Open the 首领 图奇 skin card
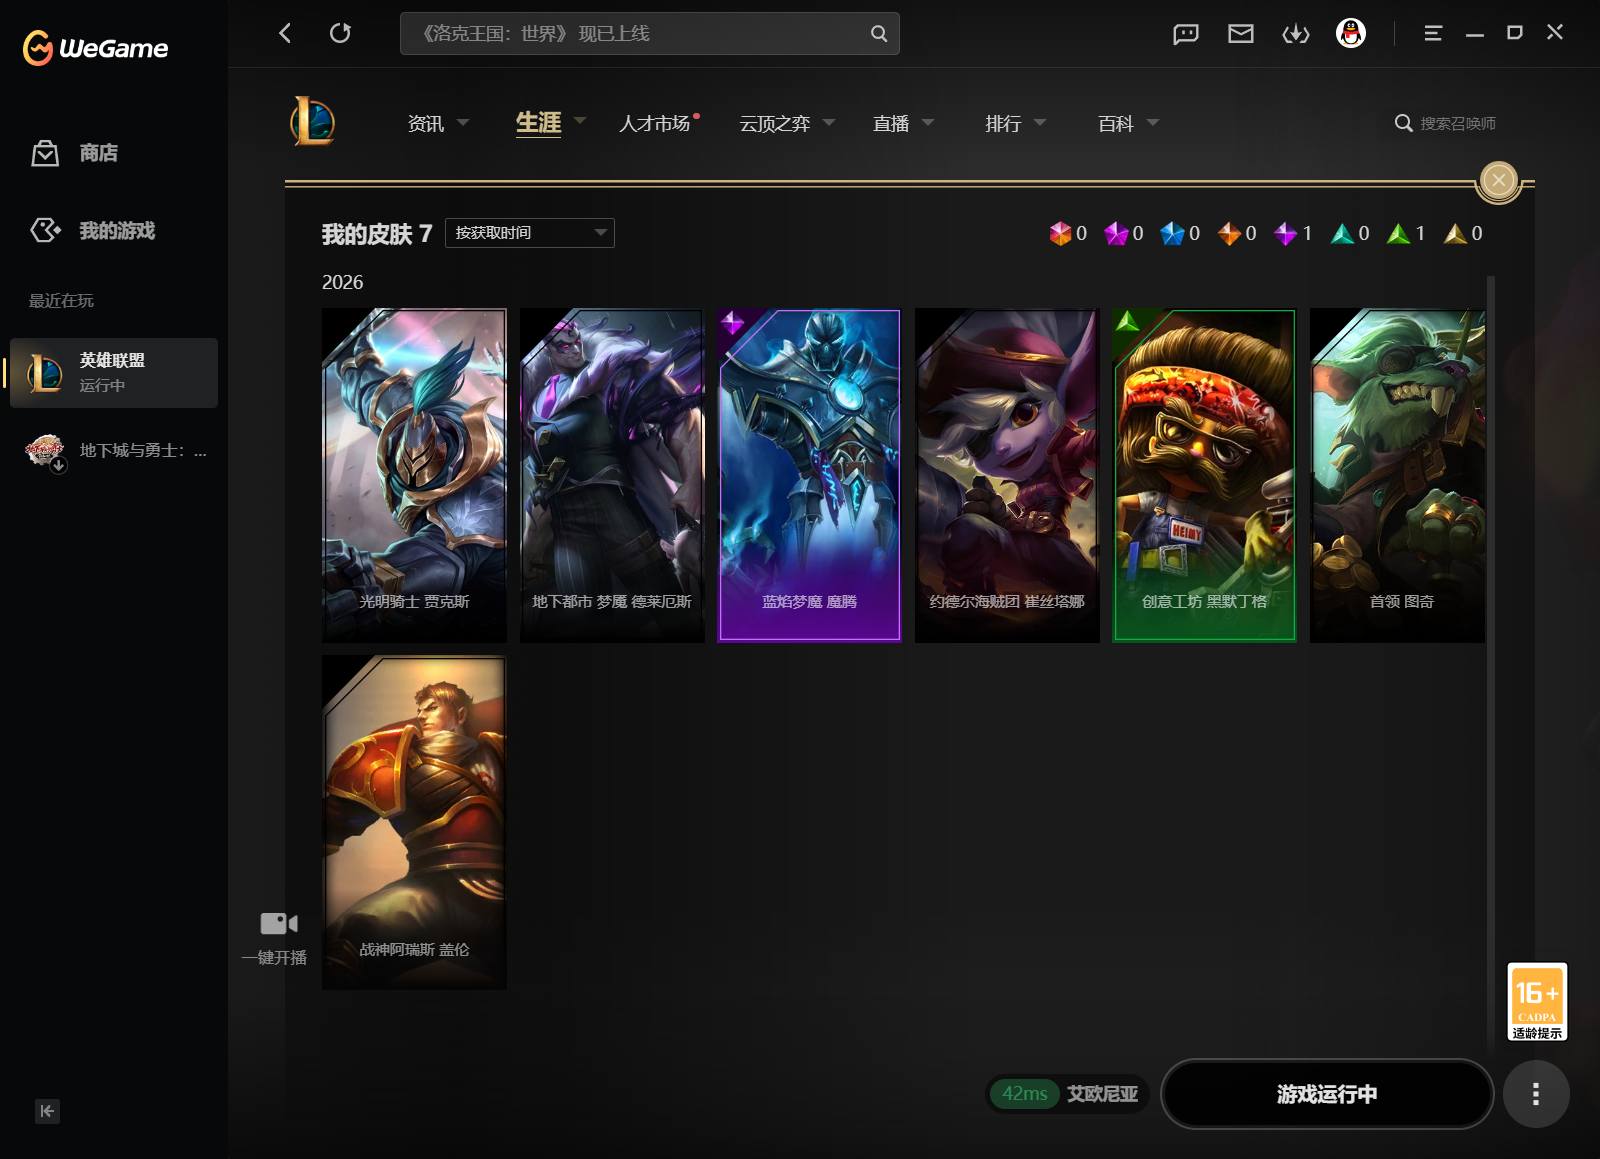The width and height of the screenshot is (1600, 1159). (1398, 475)
